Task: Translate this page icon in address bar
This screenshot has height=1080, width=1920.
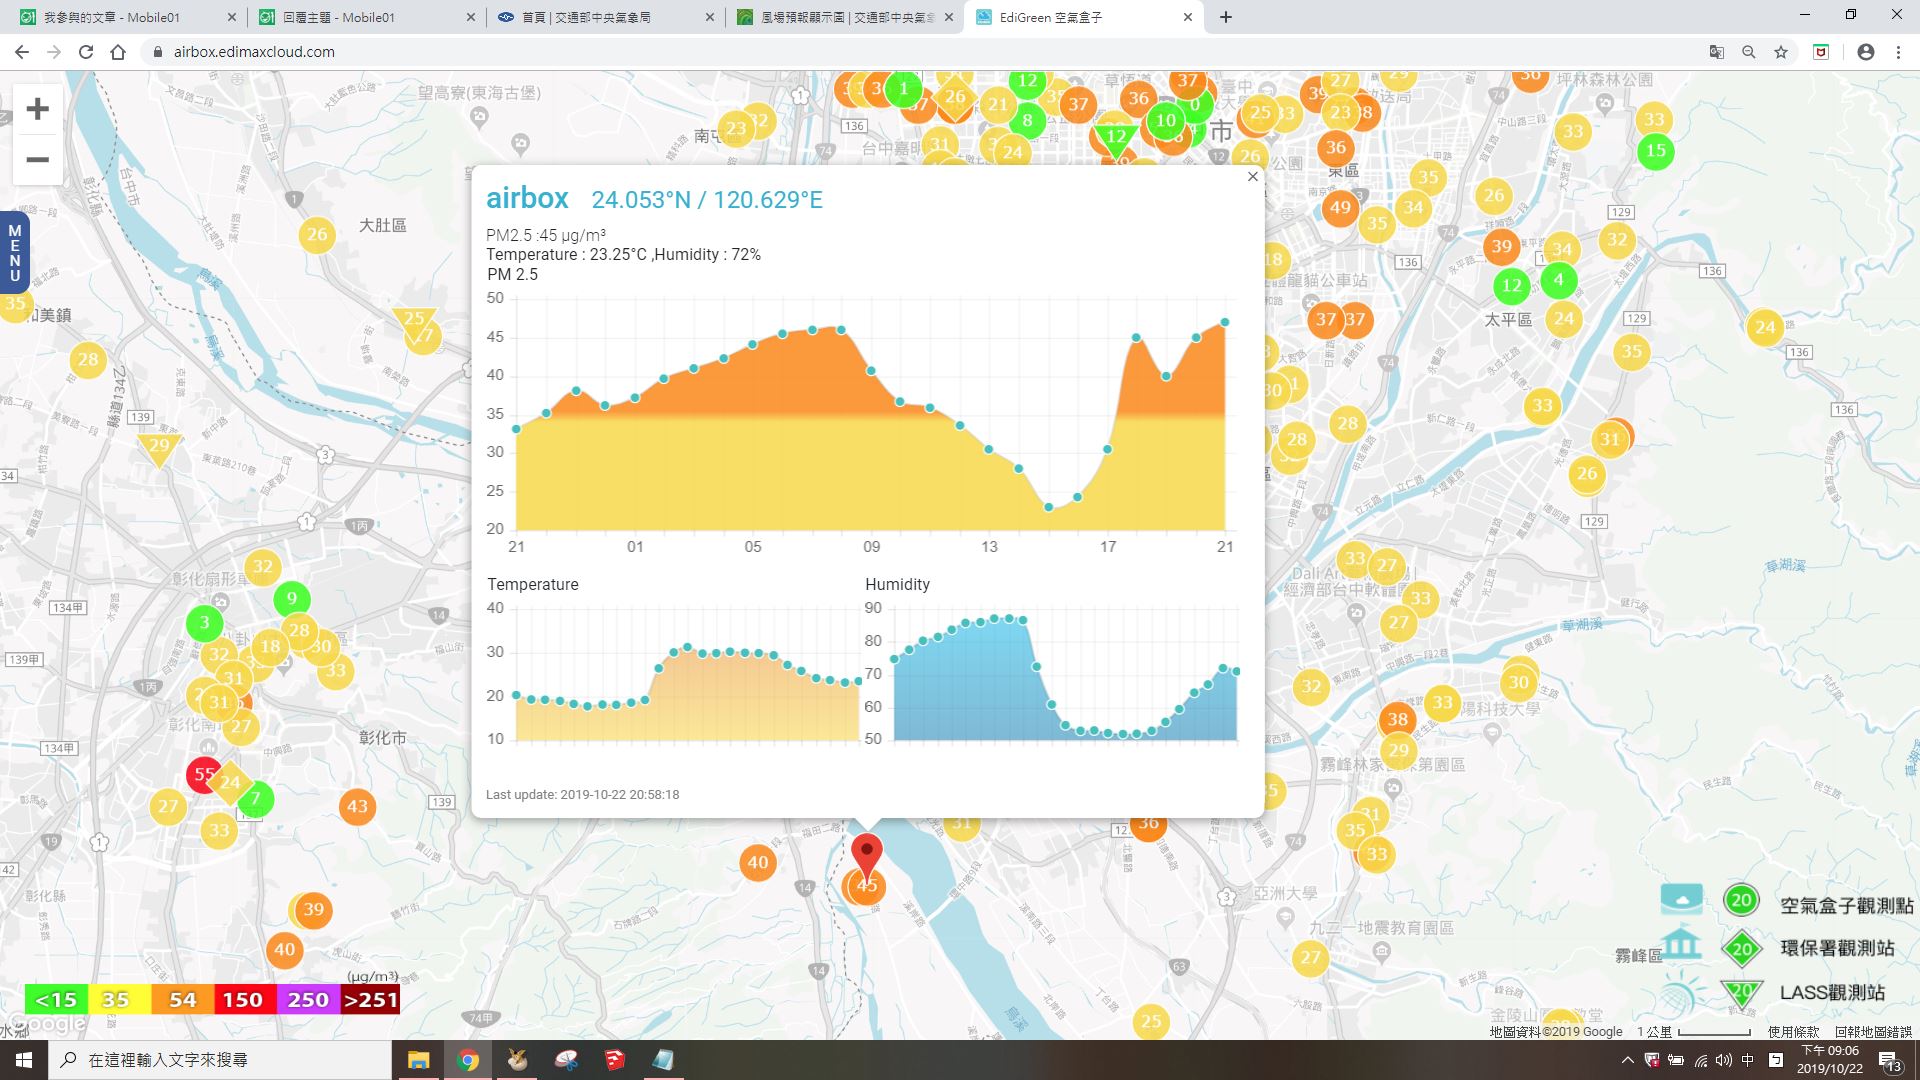Action: (x=1717, y=52)
